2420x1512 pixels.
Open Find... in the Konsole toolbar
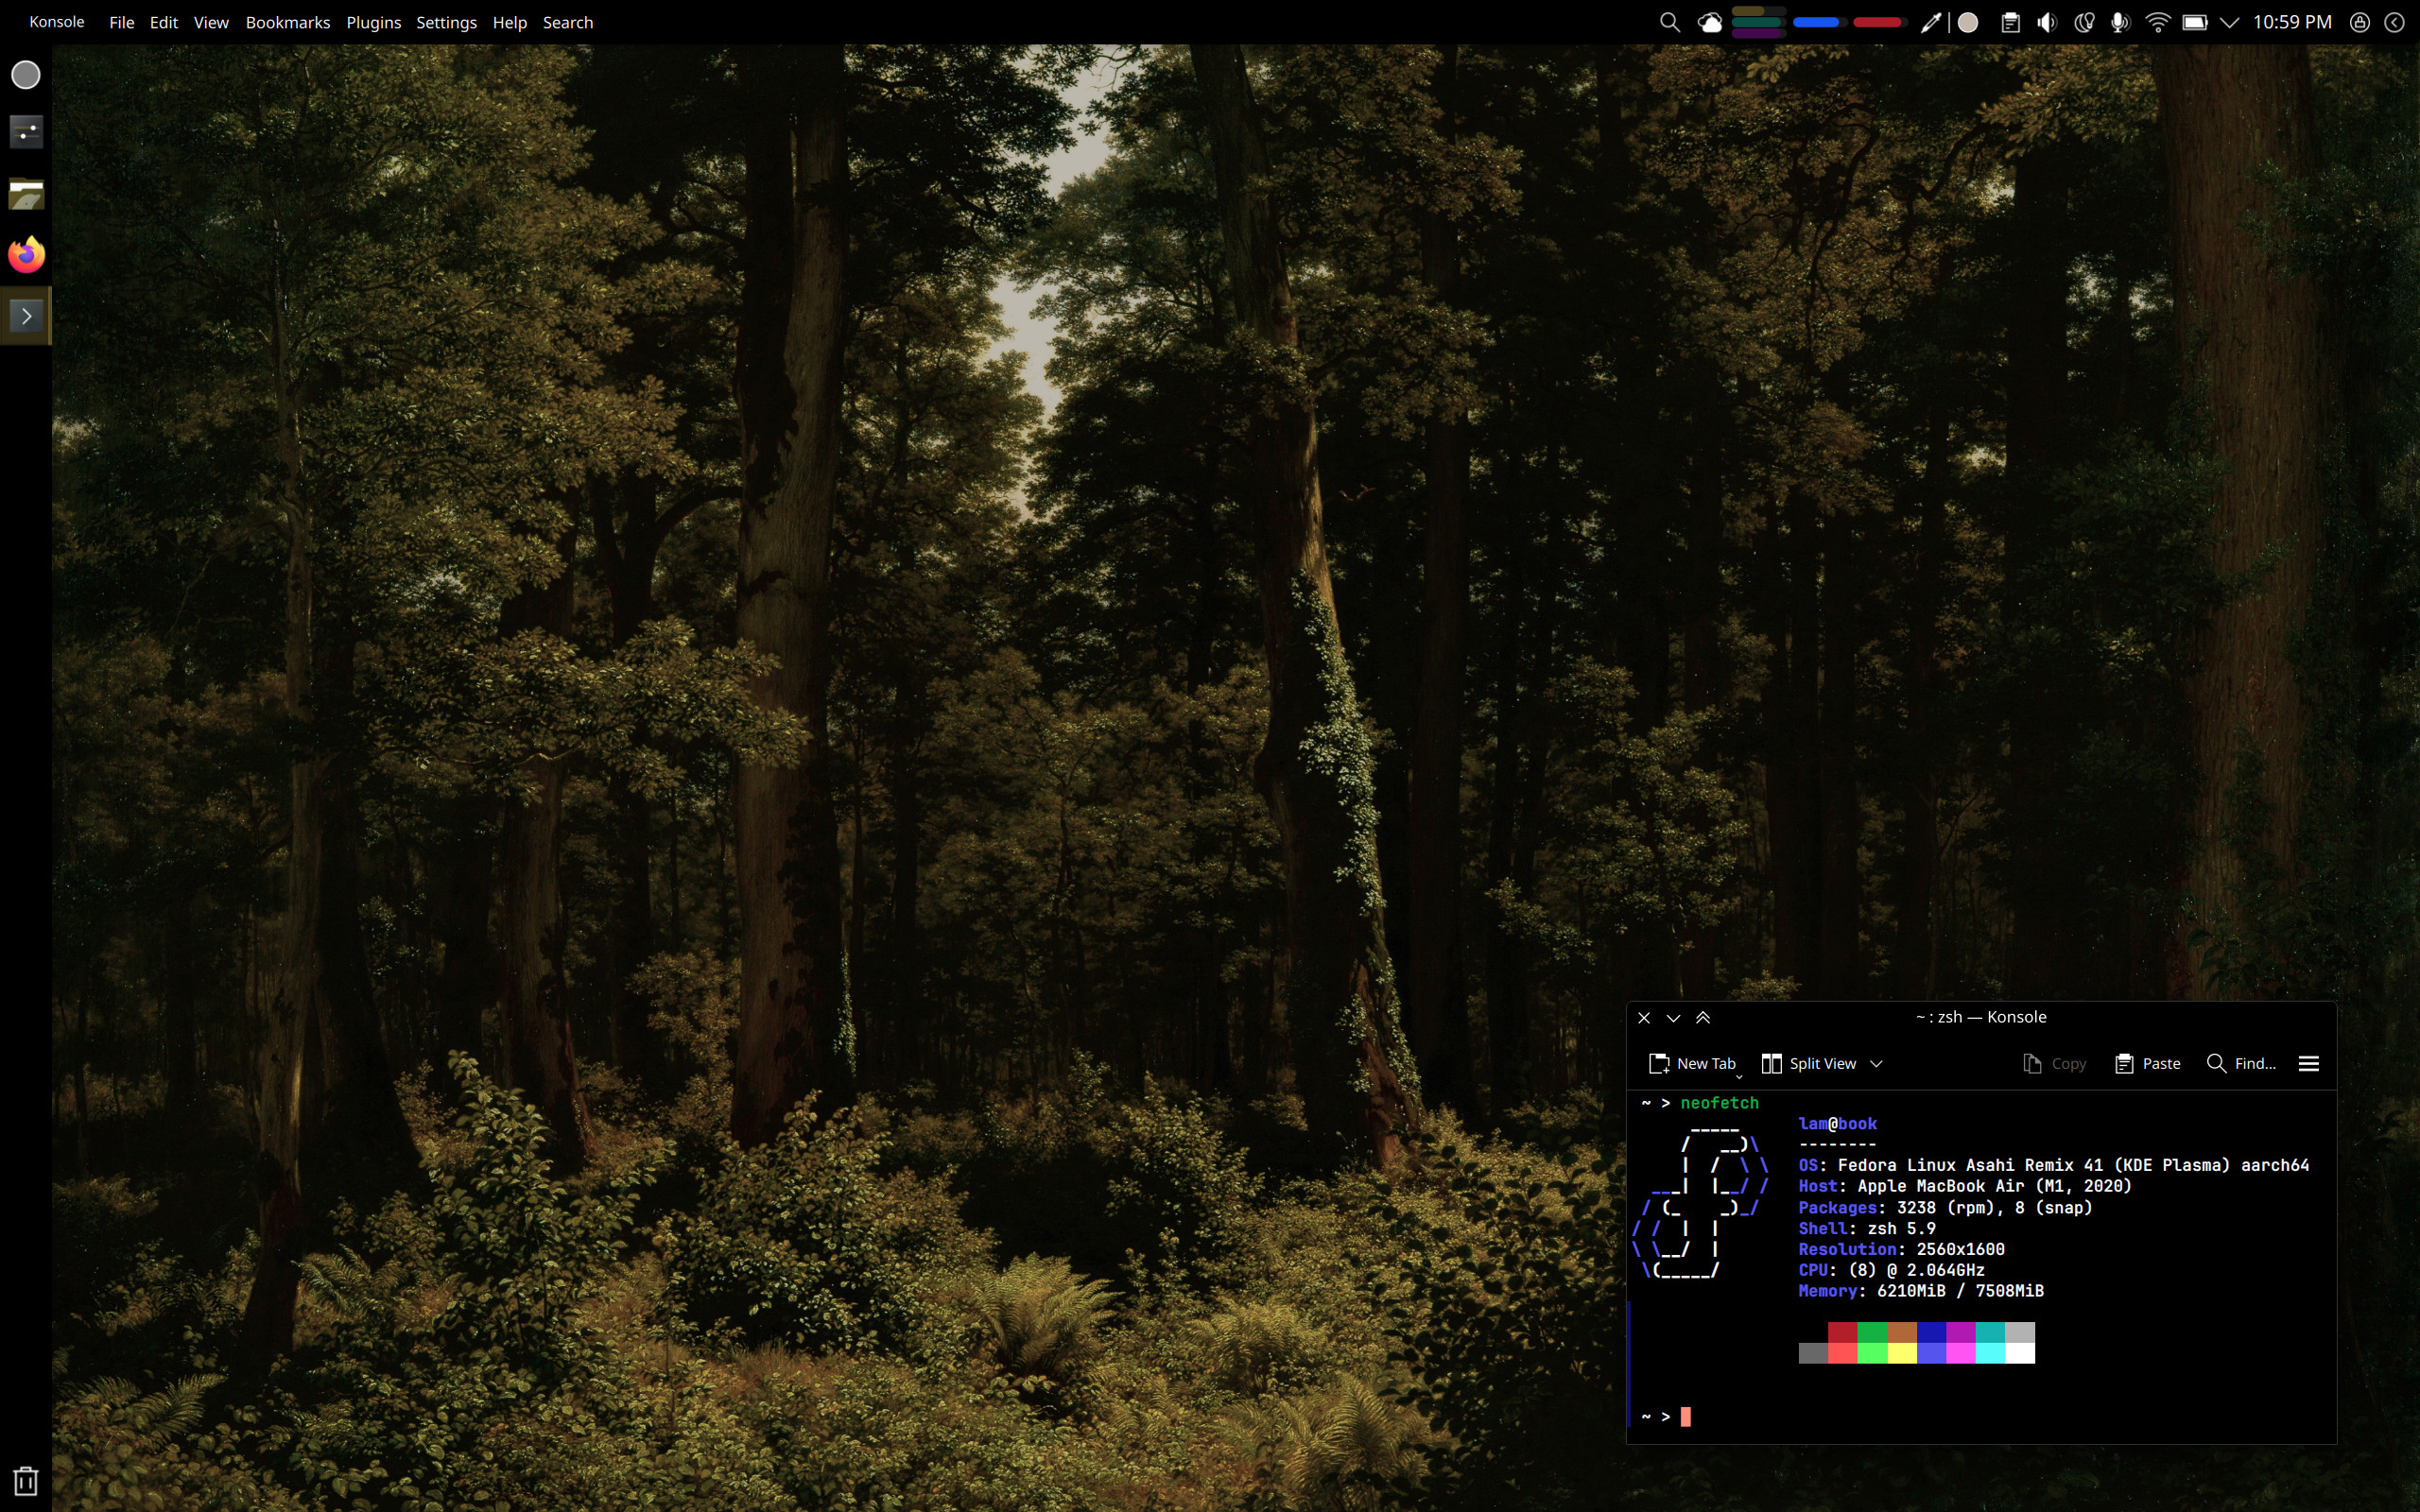click(x=2240, y=1063)
